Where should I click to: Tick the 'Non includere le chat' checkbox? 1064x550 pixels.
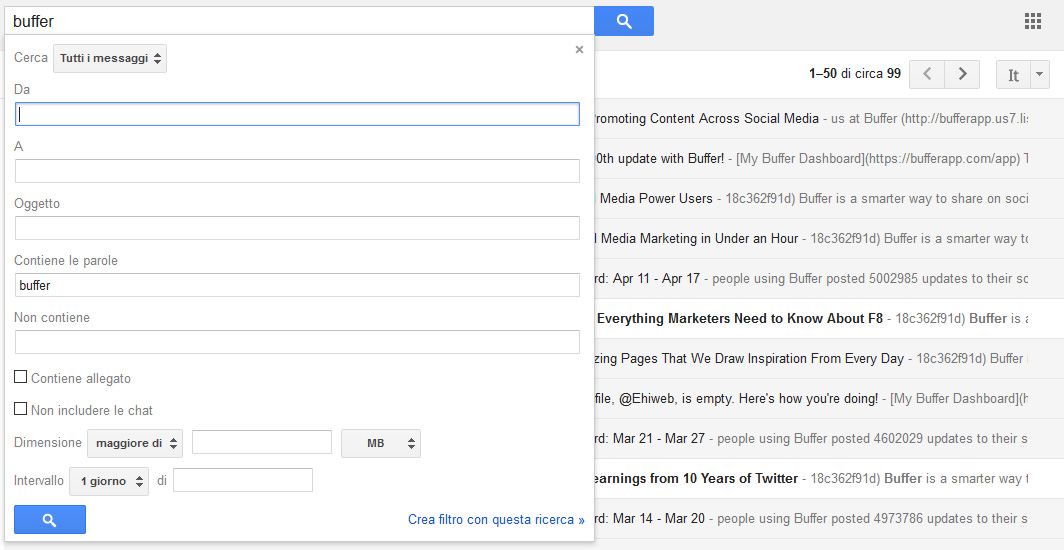point(21,409)
